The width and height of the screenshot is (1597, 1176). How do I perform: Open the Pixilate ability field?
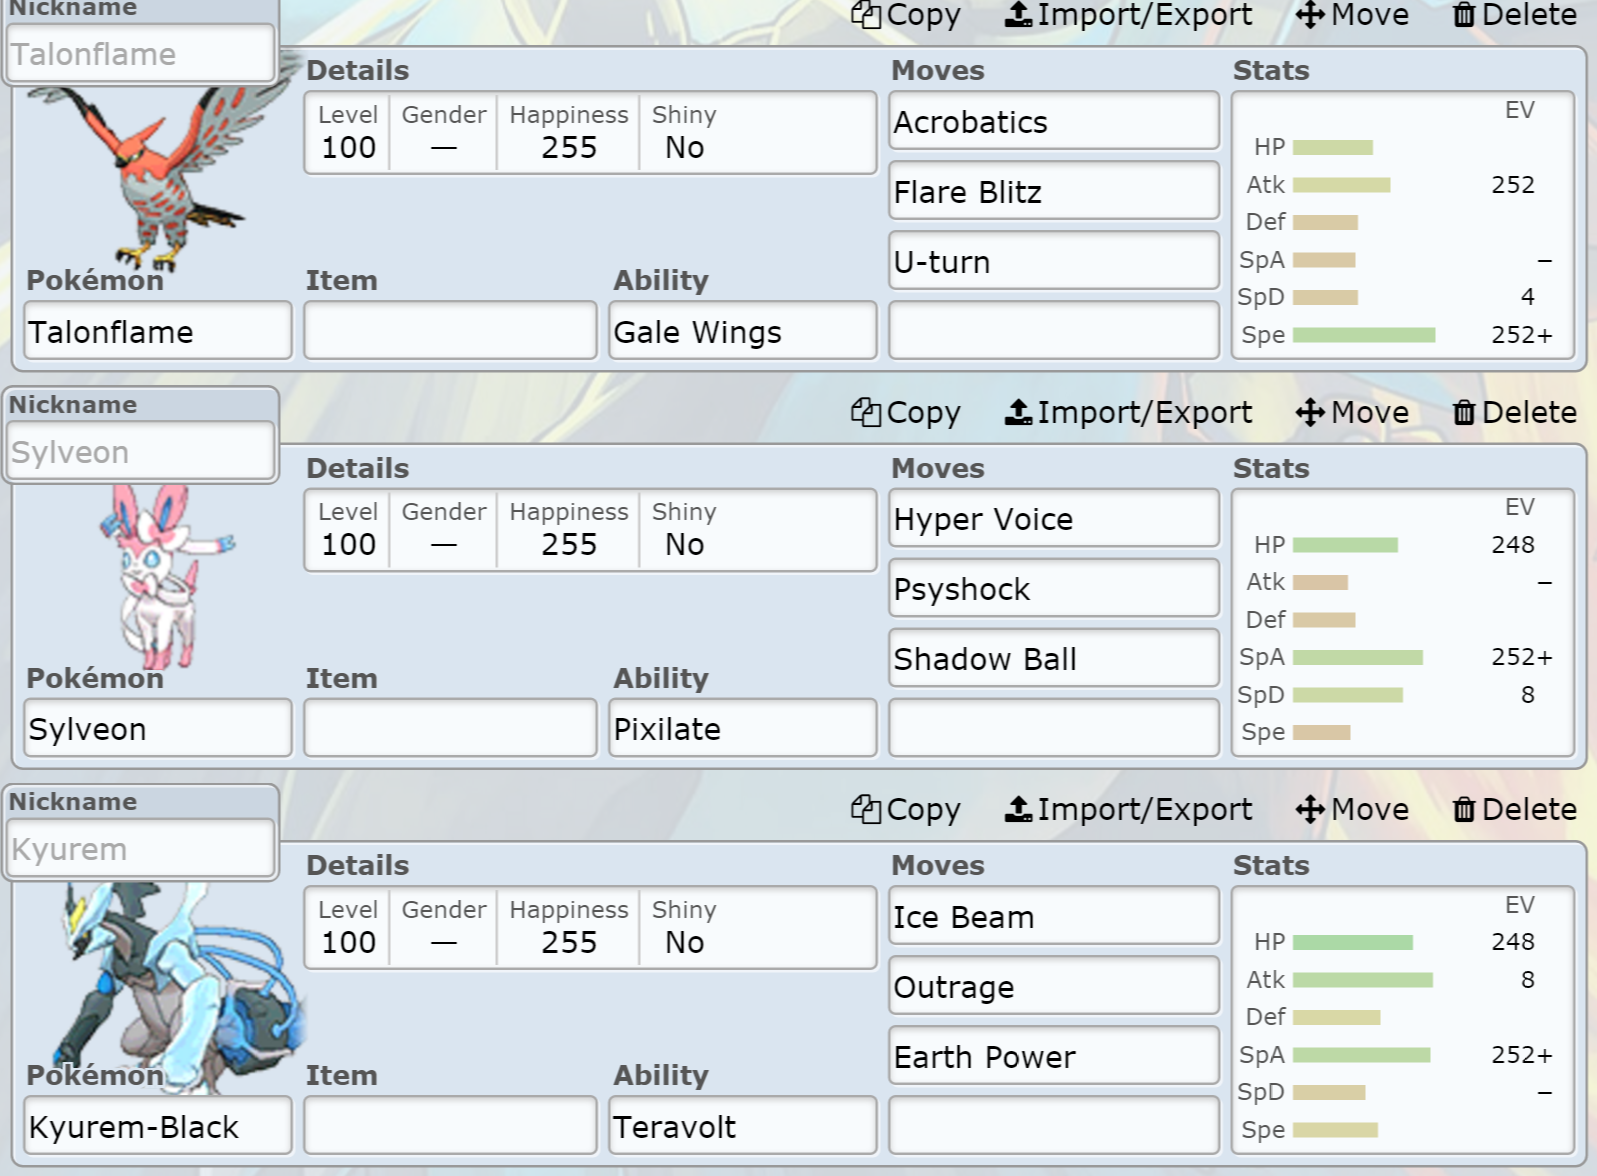pyautogui.click(x=743, y=728)
